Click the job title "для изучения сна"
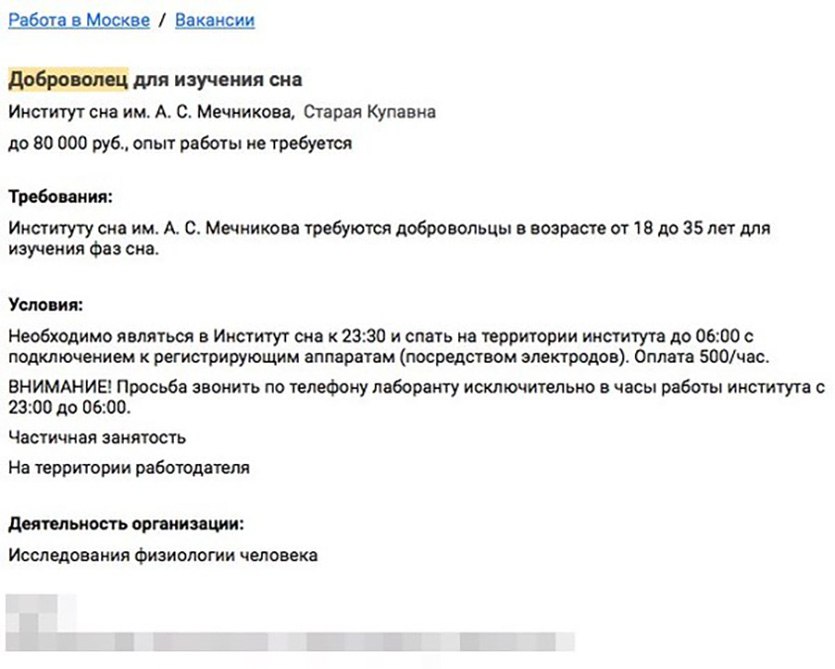 point(217,79)
